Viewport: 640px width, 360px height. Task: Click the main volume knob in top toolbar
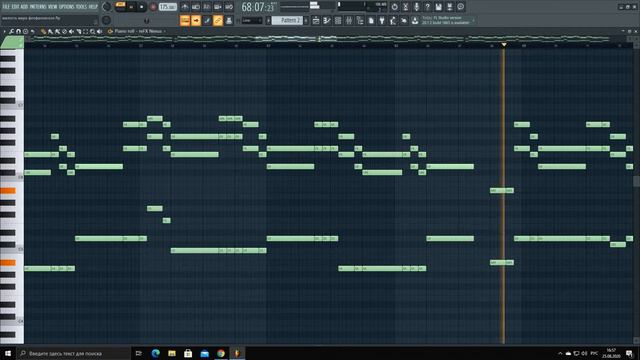coord(107,7)
